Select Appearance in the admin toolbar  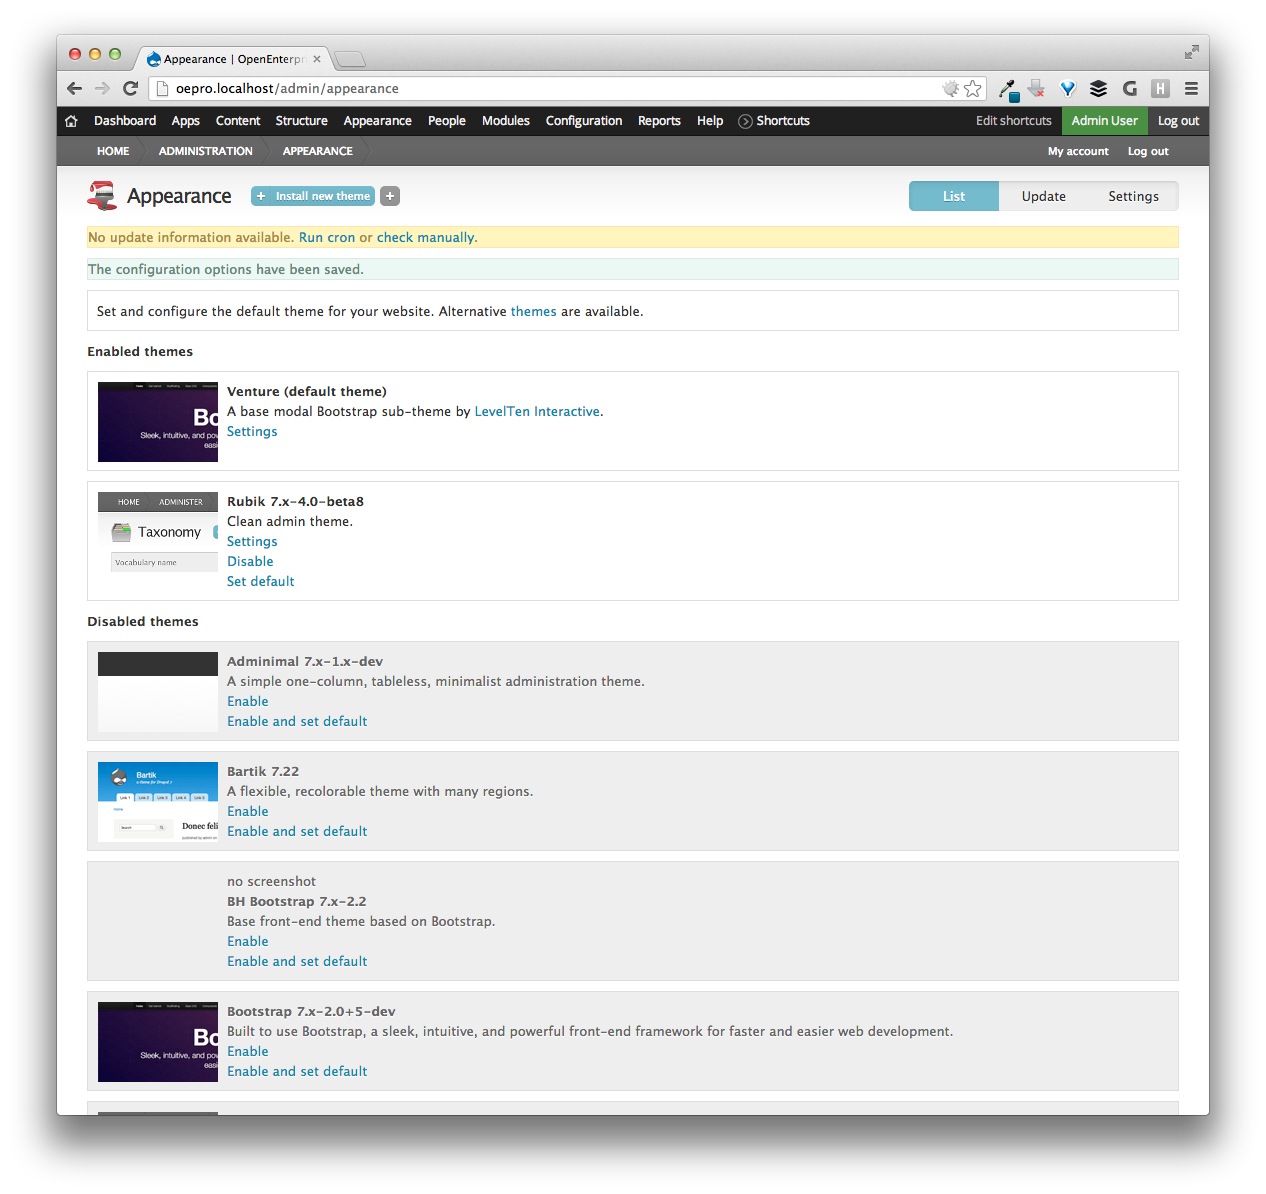[x=378, y=121]
